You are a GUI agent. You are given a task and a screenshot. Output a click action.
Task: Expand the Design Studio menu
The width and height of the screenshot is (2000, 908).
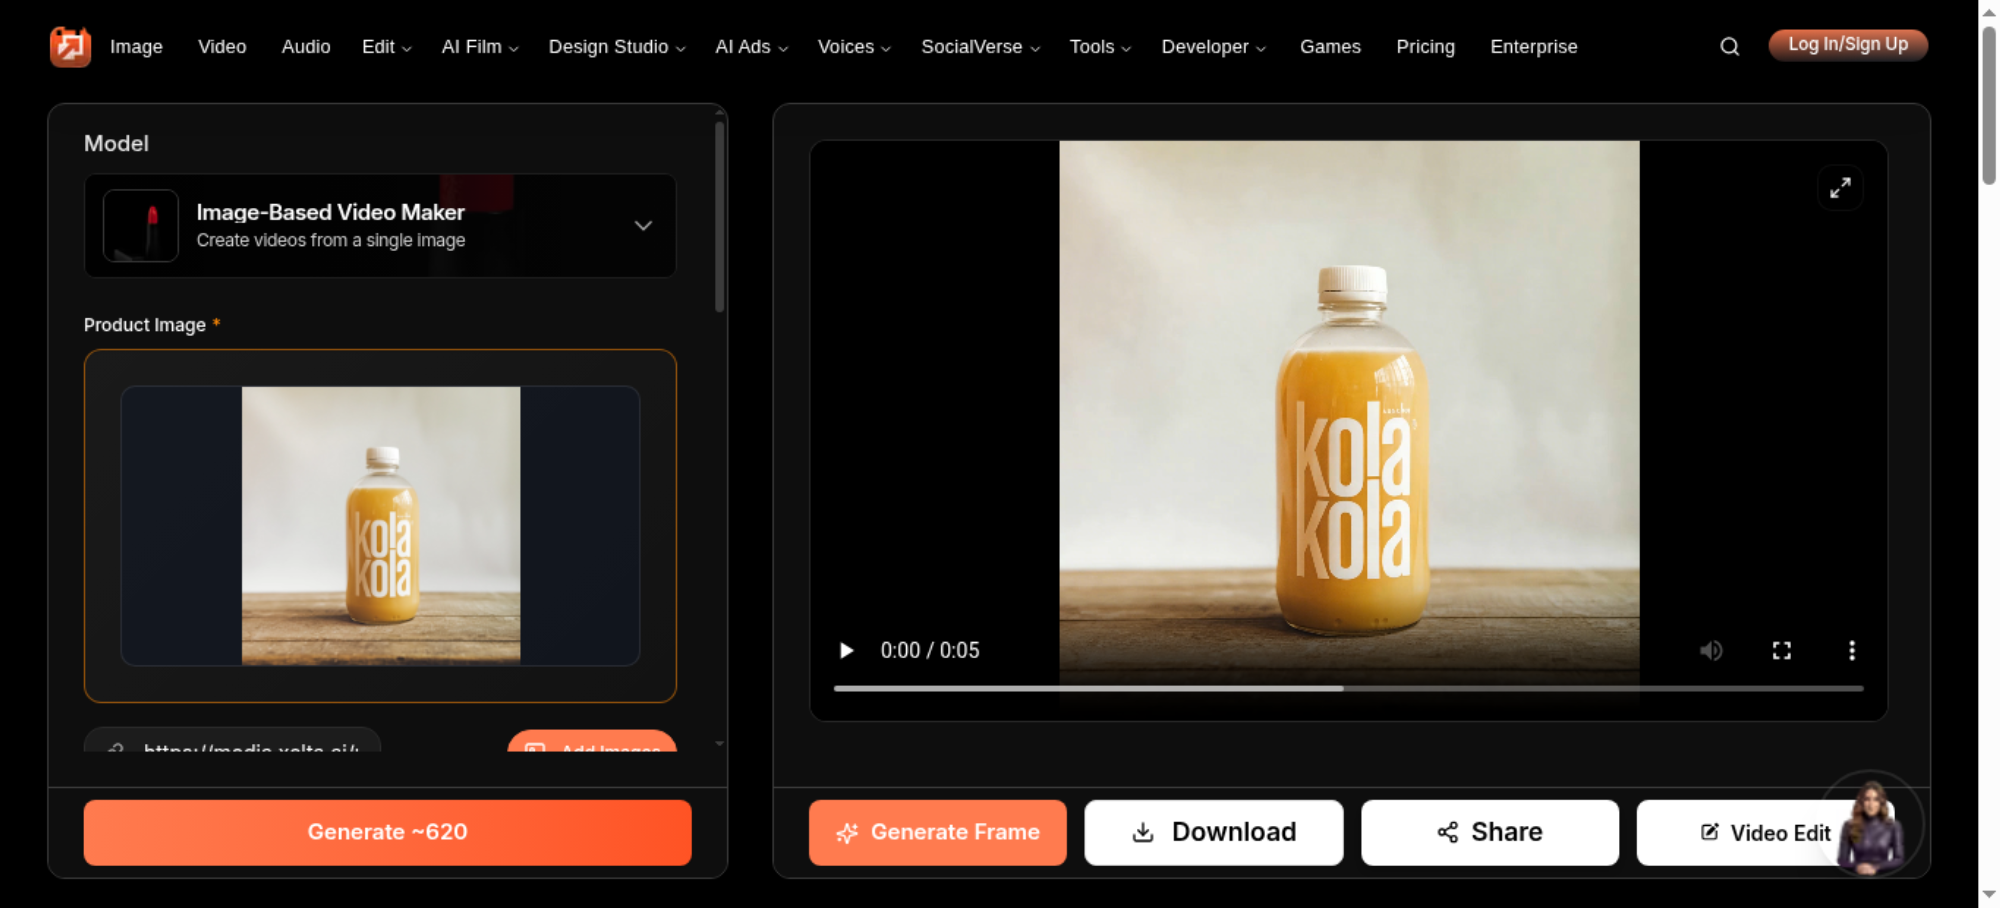pos(616,47)
